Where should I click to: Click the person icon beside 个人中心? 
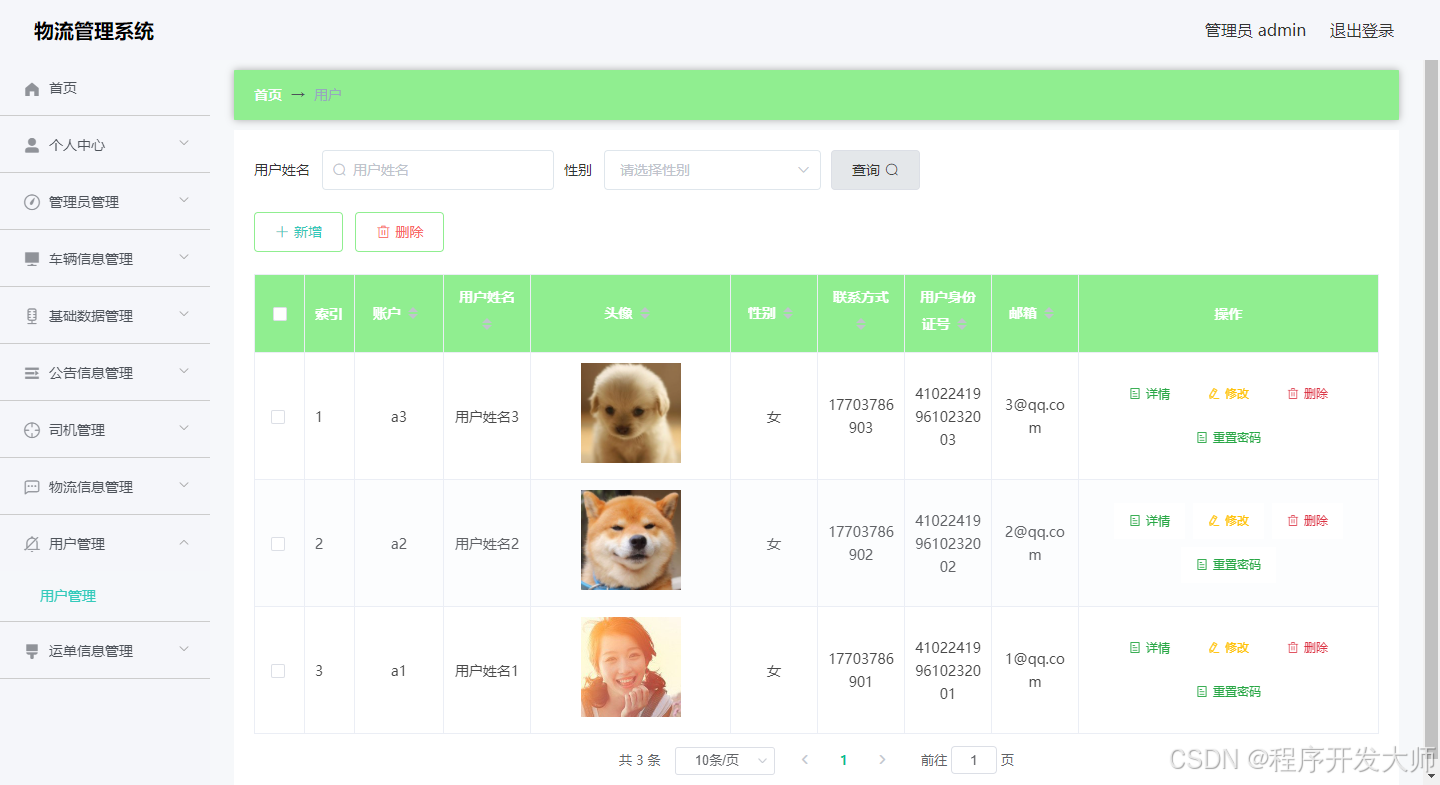[32, 145]
